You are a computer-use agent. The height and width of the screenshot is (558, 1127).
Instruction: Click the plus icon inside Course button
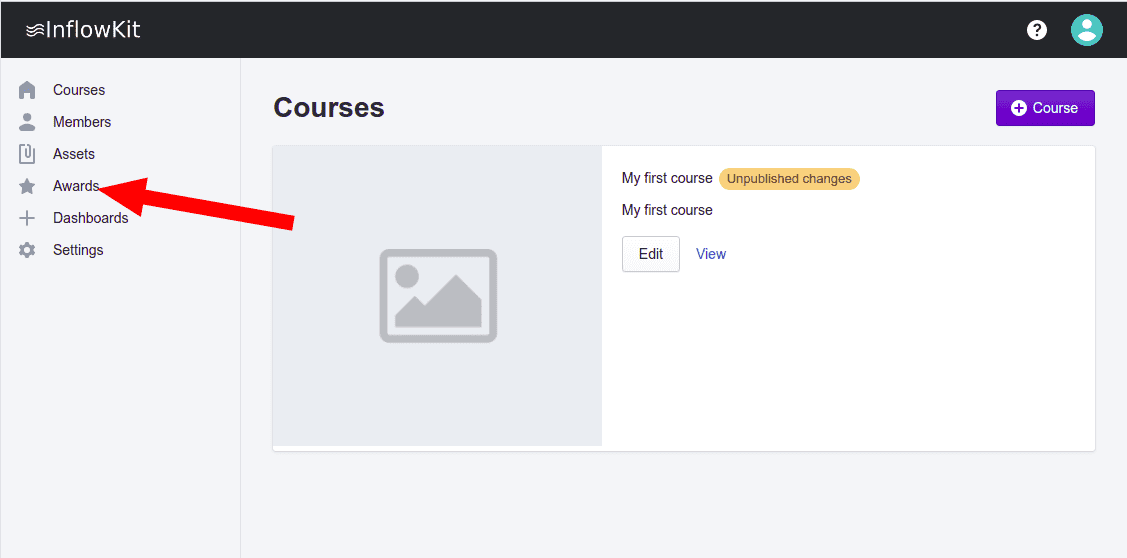(x=1019, y=108)
